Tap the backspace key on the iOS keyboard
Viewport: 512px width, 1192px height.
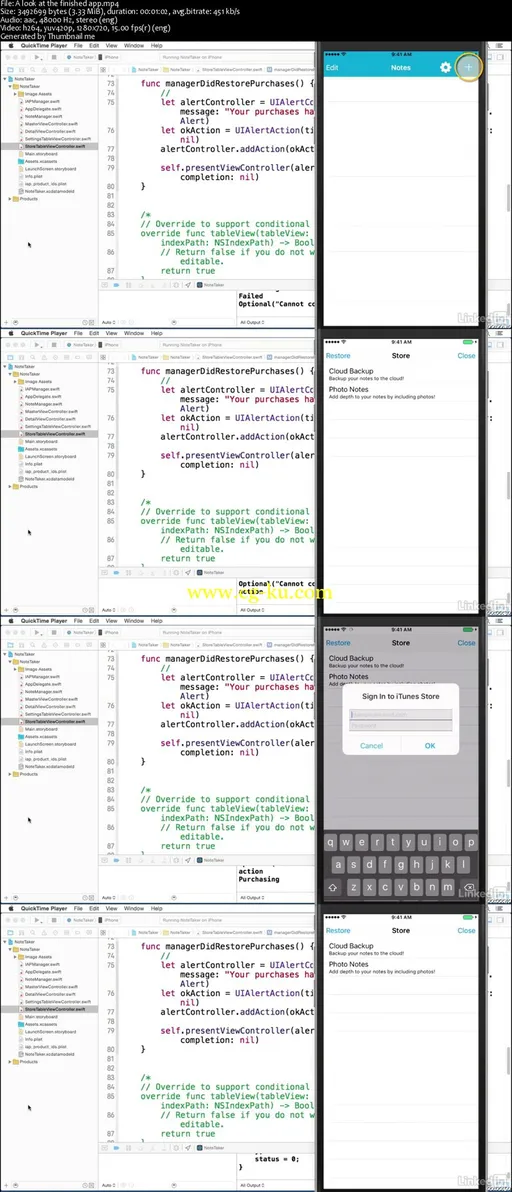click(x=469, y=887)
